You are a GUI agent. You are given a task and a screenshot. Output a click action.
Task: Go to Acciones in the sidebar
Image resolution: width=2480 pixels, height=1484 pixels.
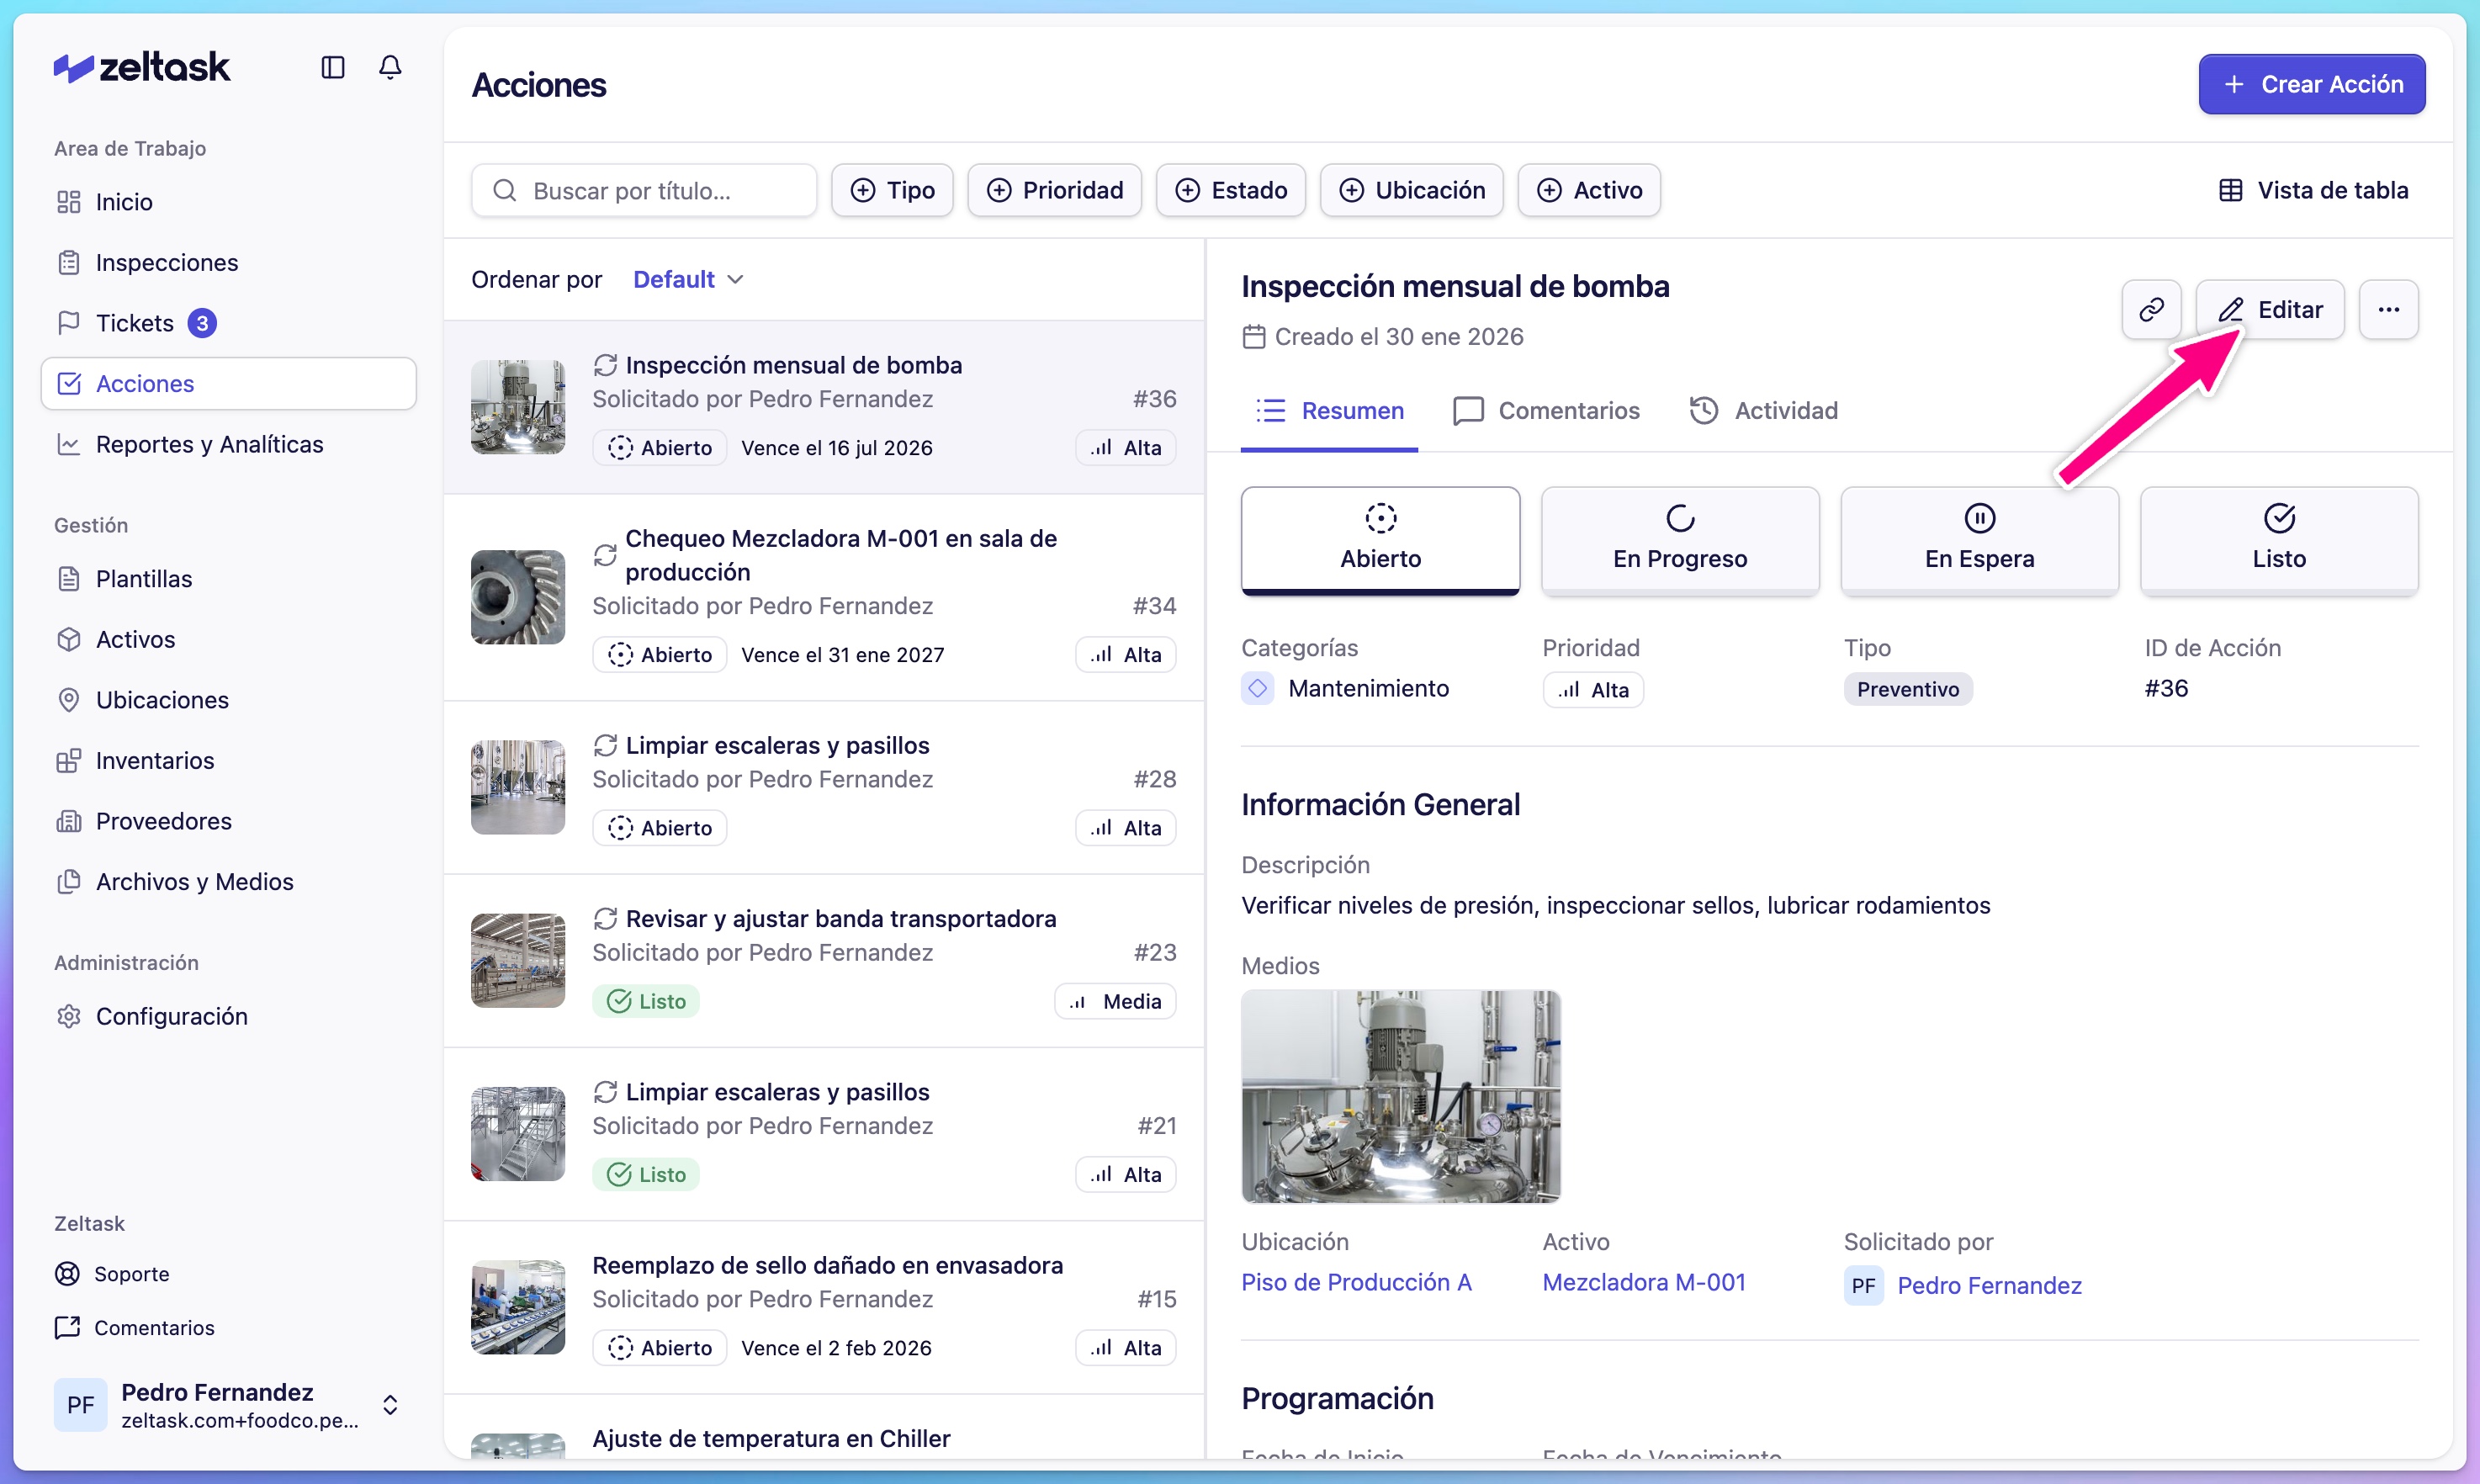[x=228, y=384]
